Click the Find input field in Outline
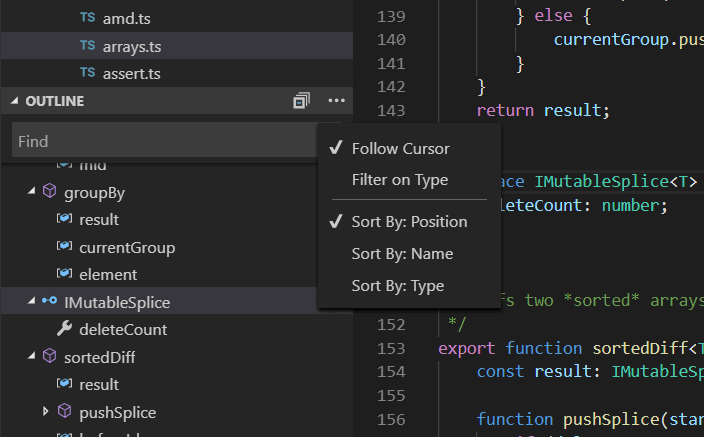Image resolution: width=704 pixels, height=437 pixels. click(160, 141)
